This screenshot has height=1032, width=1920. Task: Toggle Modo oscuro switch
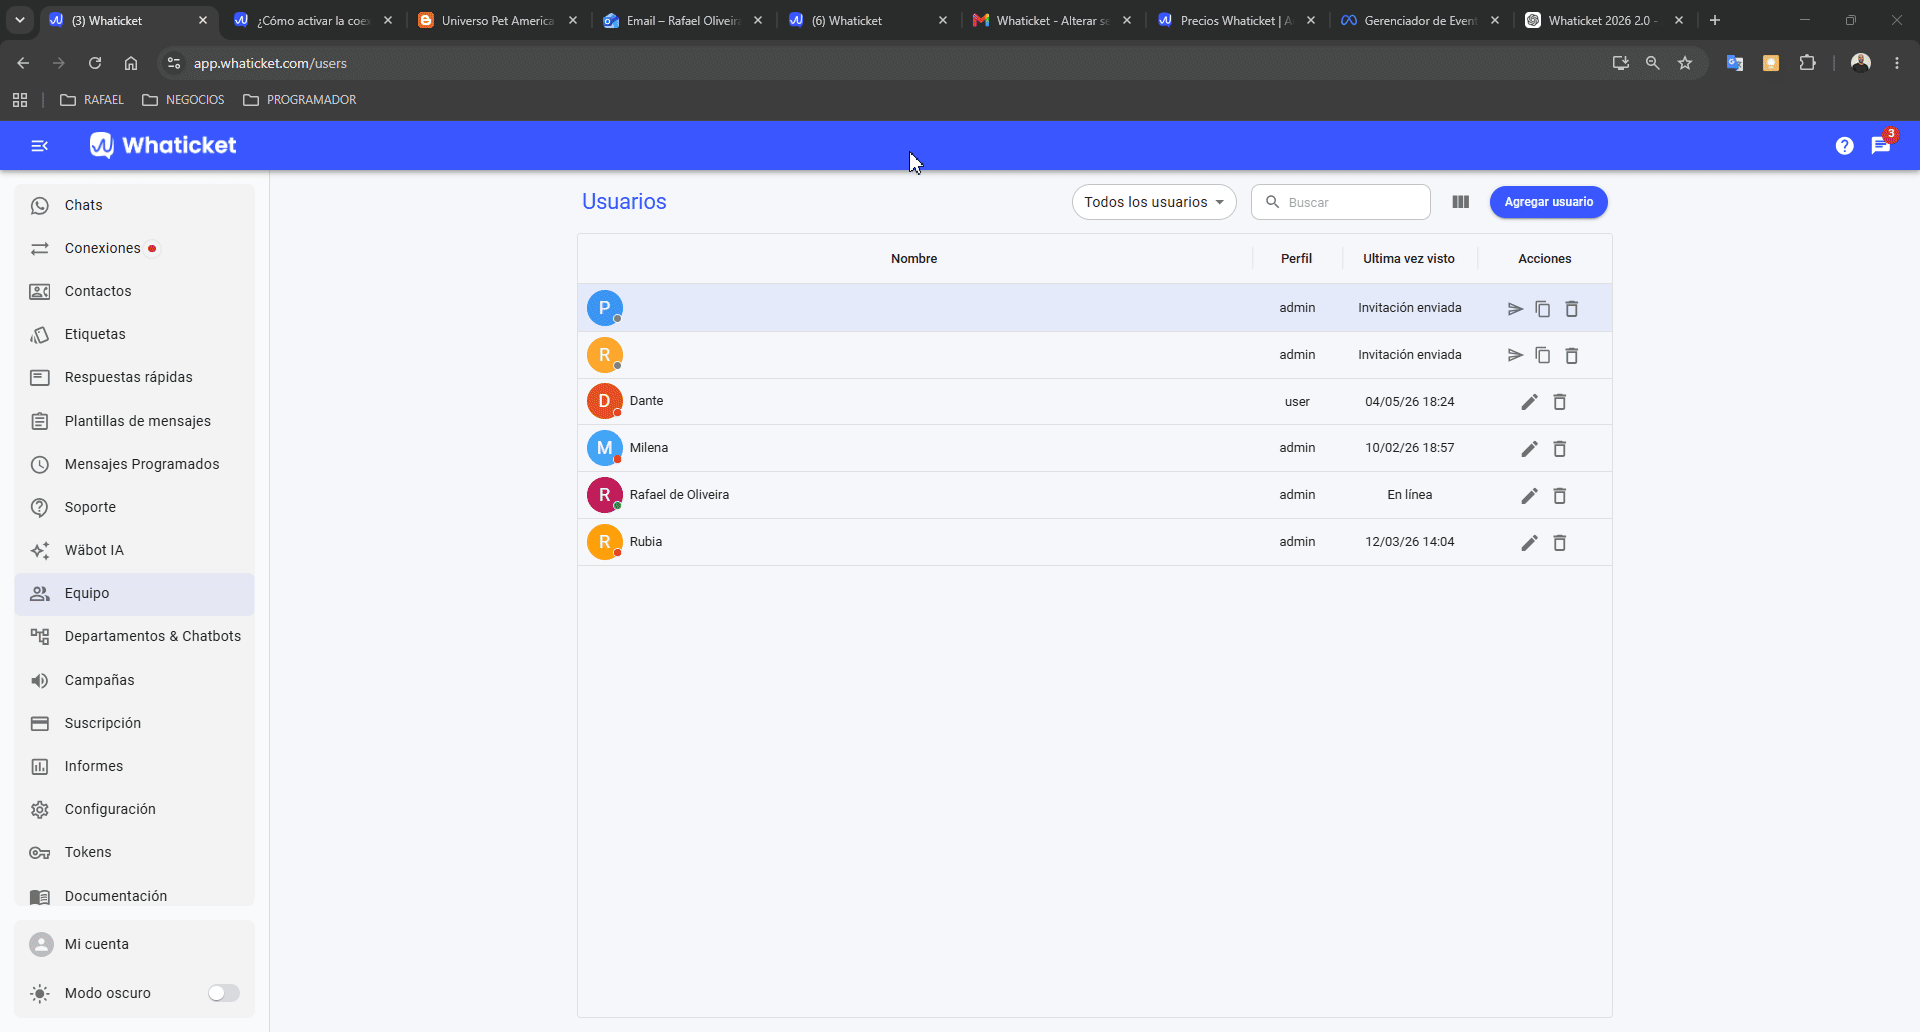click(x=224, y=993)
